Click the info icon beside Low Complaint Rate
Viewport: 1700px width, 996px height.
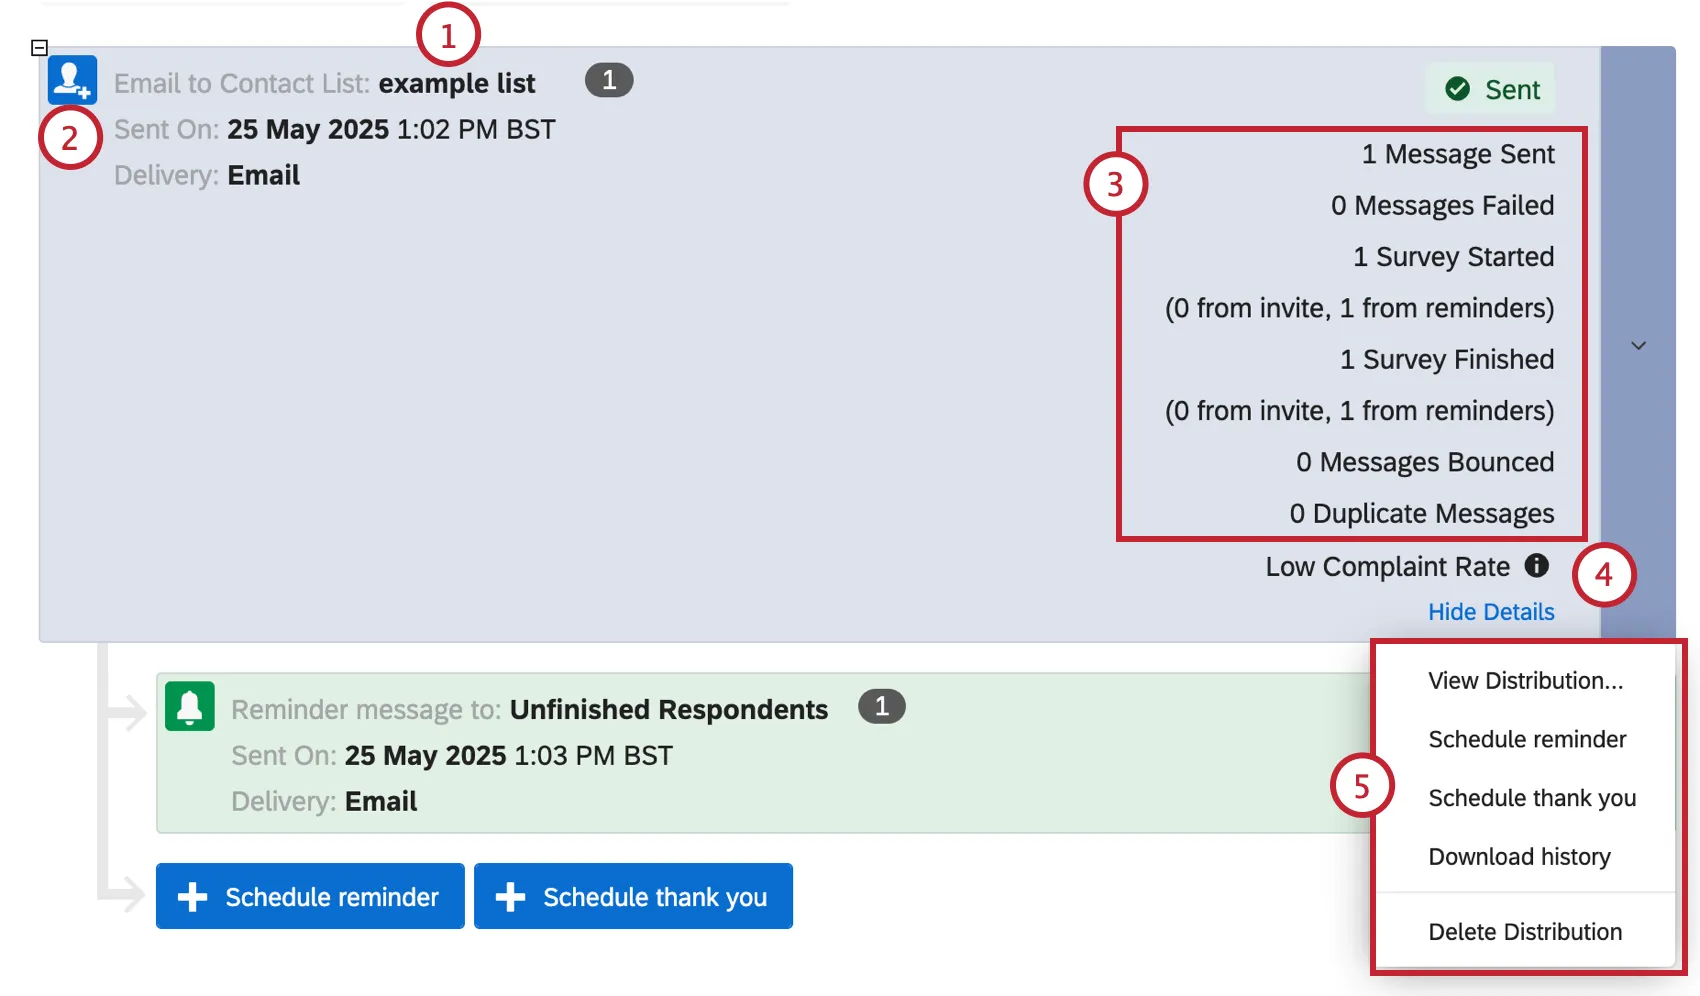[1537, 565]
